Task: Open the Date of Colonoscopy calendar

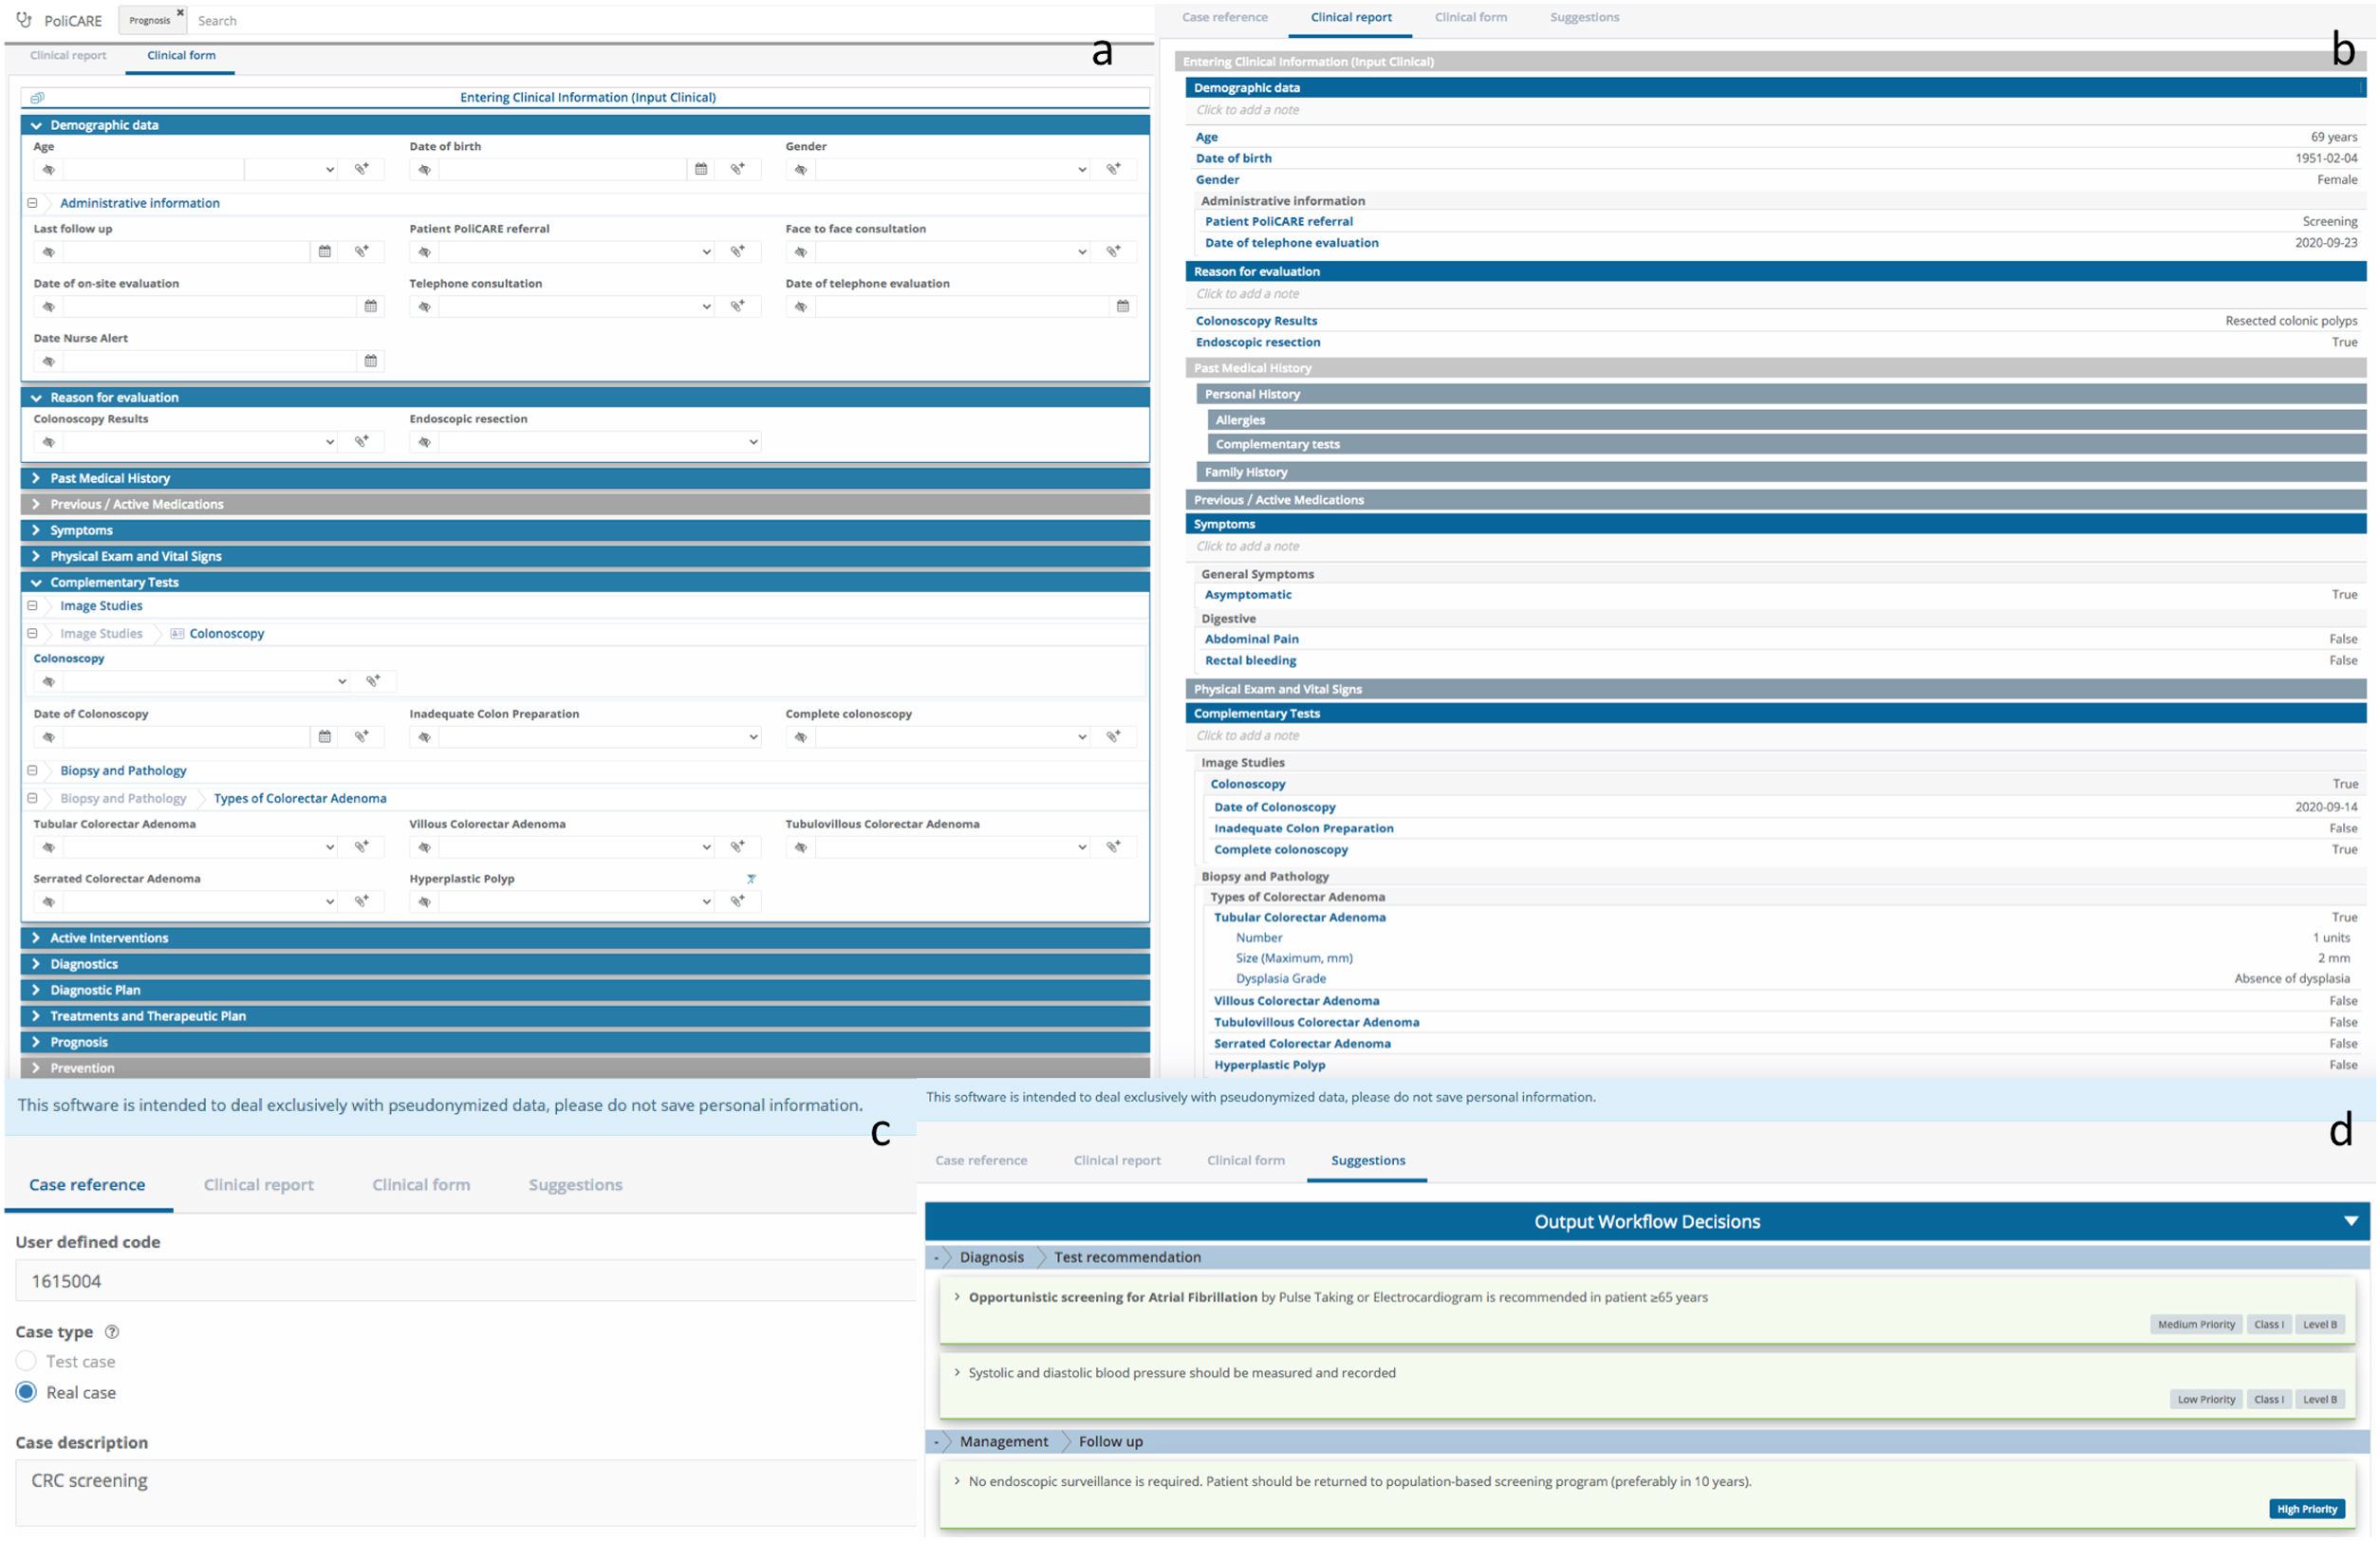Action: coord(324,737)
